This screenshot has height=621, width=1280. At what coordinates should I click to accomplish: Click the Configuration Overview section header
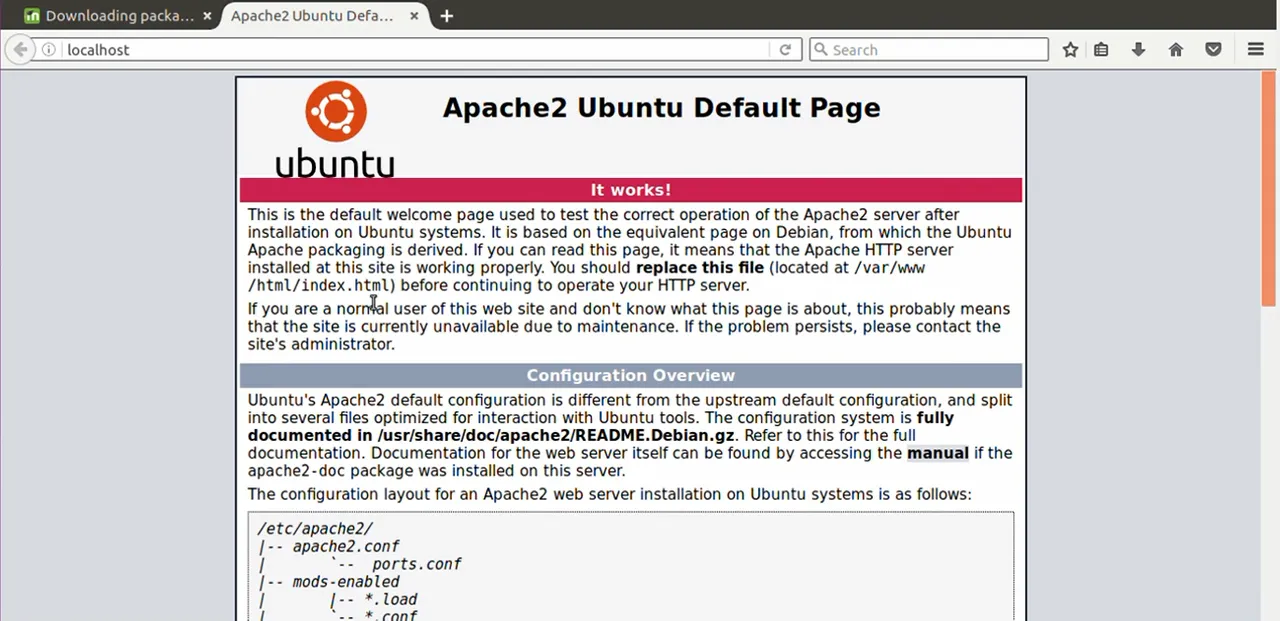click(631, 376)
